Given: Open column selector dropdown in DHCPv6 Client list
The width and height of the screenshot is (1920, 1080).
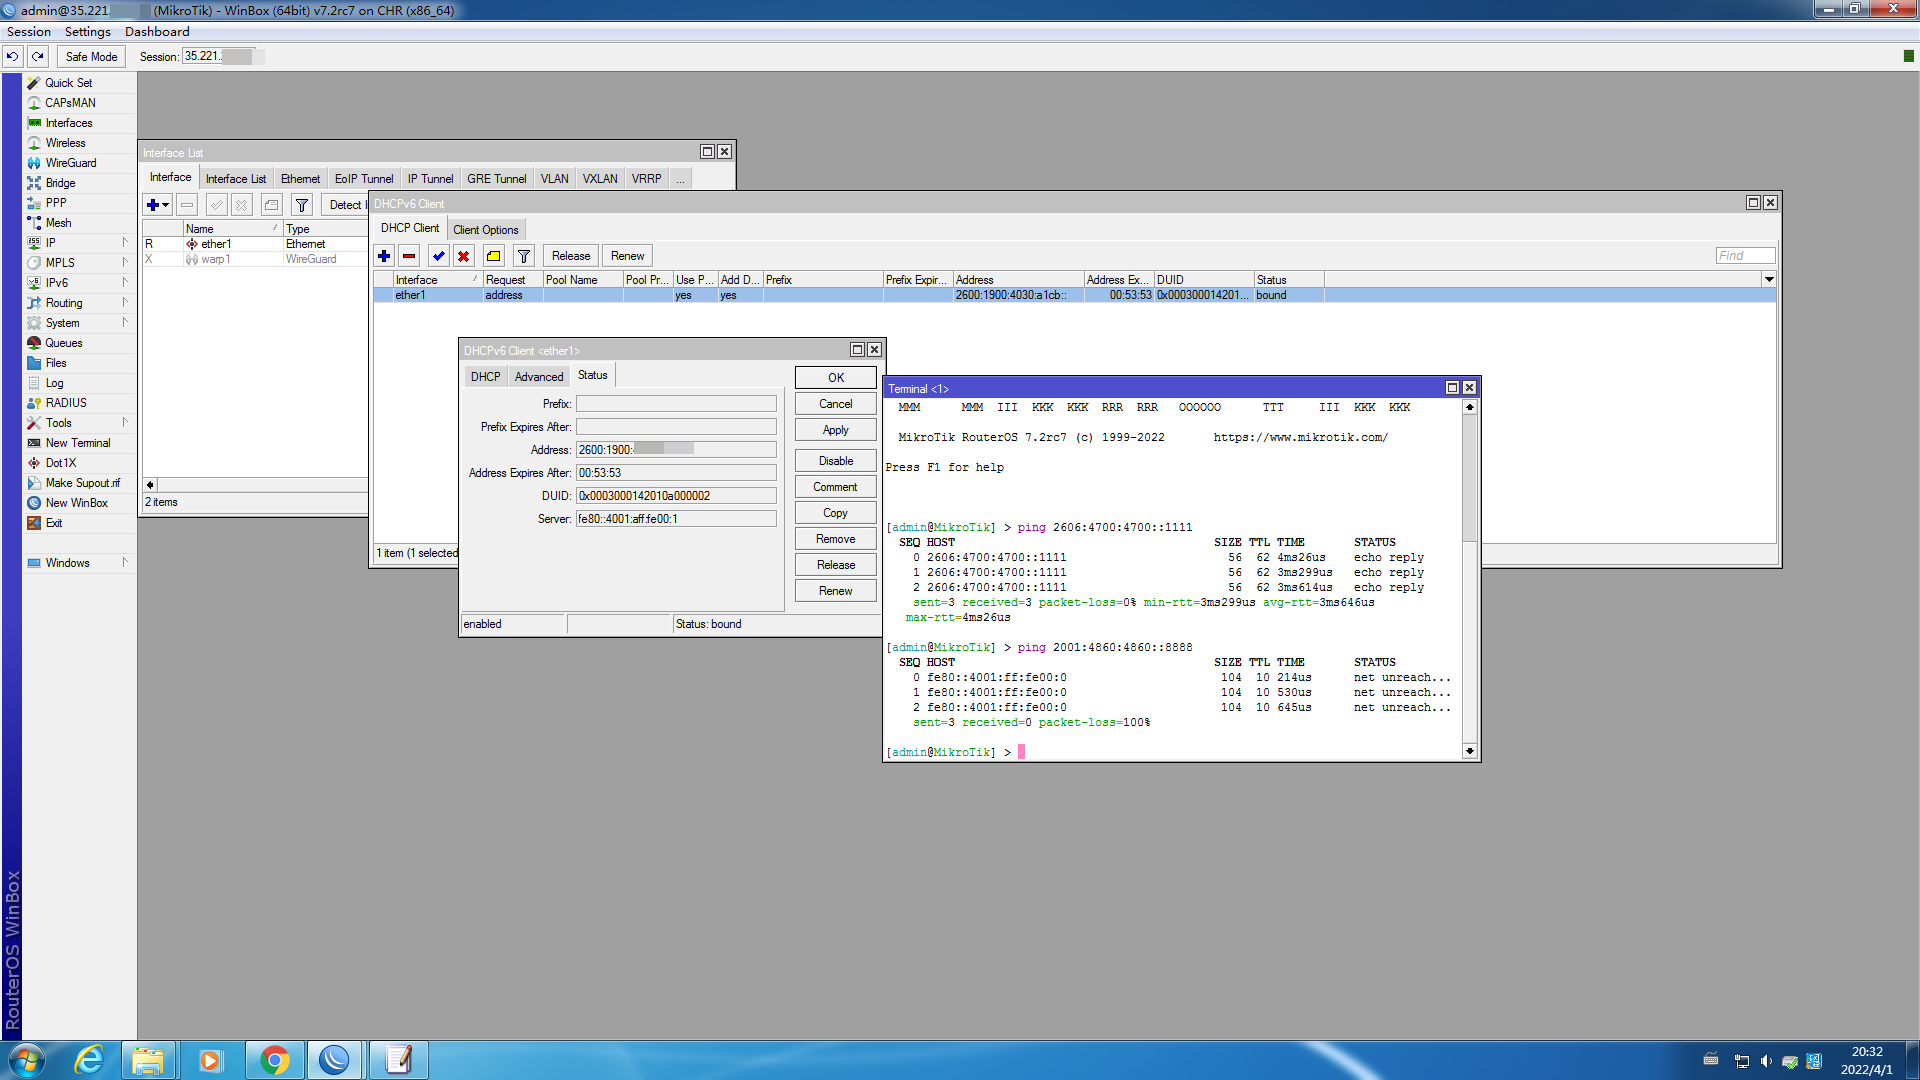Looking at the screenshot, I should (x=1769, y=280).
